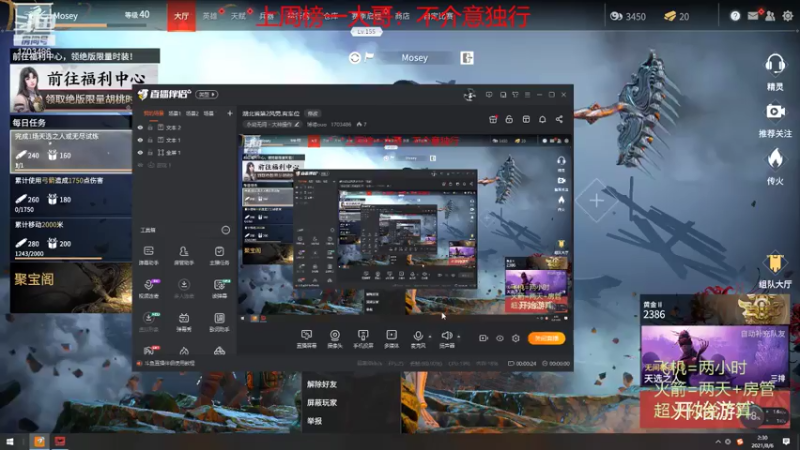The image size is (800, 450).
Task: Open Windows Start menu
Action: [10, 441]
